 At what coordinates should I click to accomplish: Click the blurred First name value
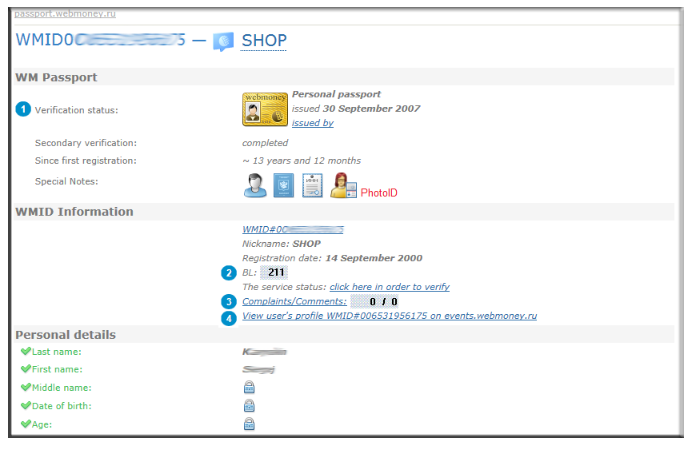(259, 369)
